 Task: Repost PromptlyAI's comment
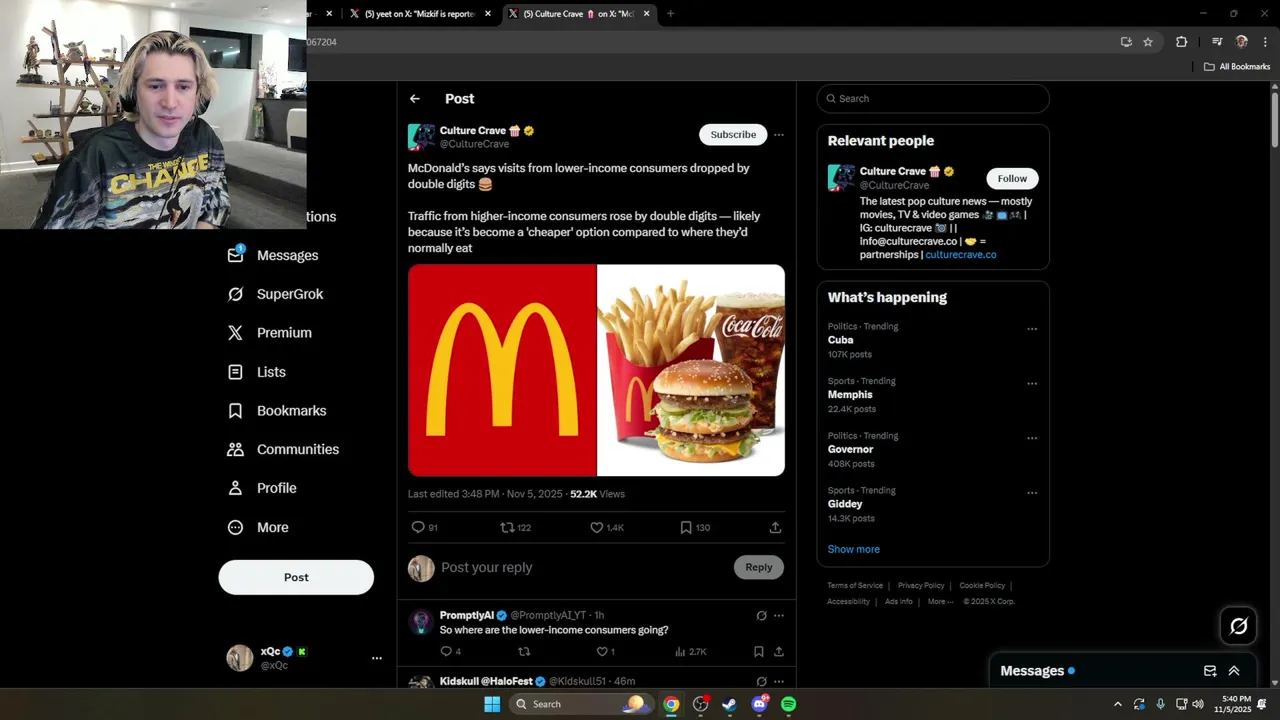[523, 652]
